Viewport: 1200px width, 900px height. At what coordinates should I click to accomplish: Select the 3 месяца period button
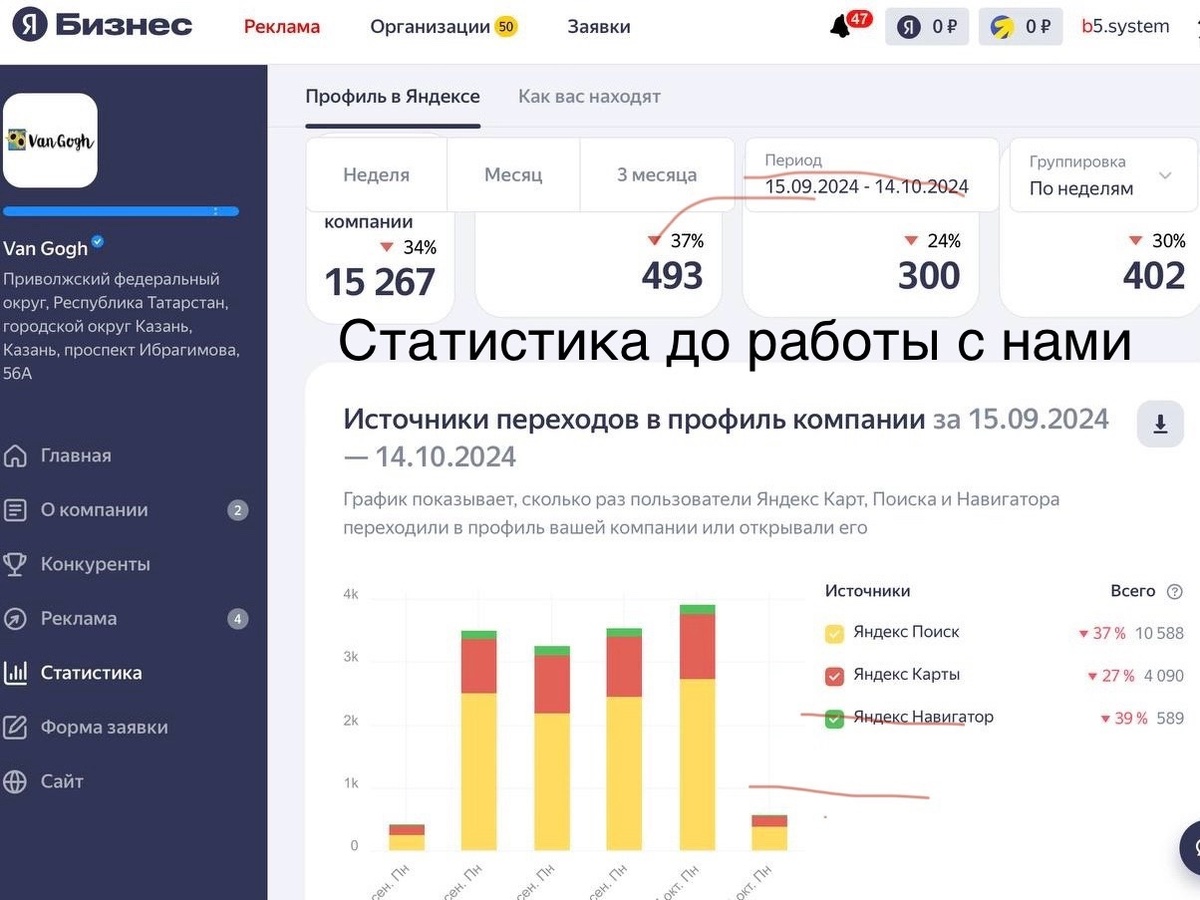tap(655, 174)
